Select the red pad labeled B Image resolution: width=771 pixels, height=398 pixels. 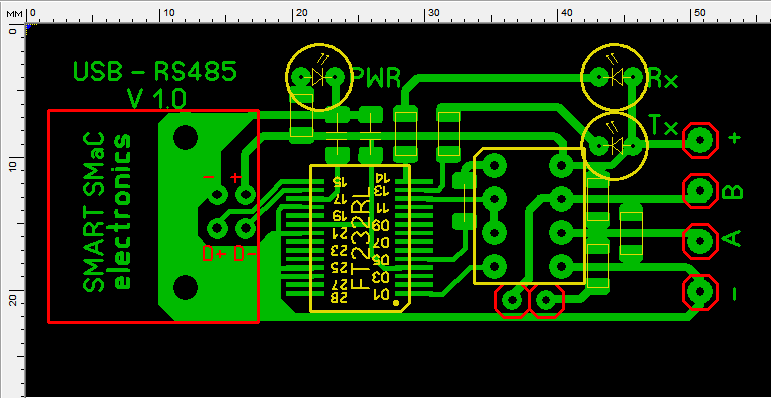(x=700, y=191)
